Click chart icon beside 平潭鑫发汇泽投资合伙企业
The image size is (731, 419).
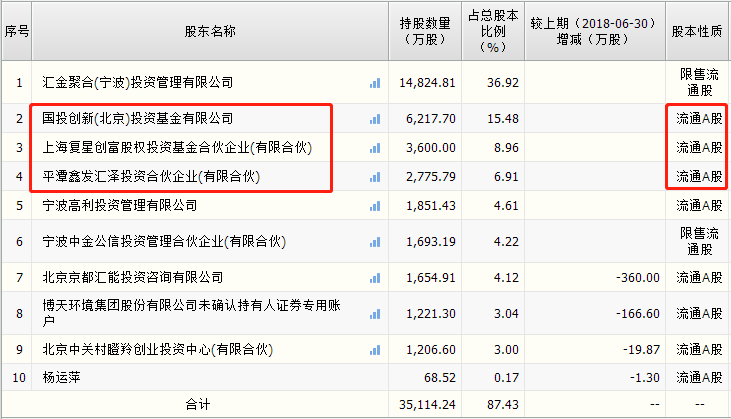(x=375, y=177)
